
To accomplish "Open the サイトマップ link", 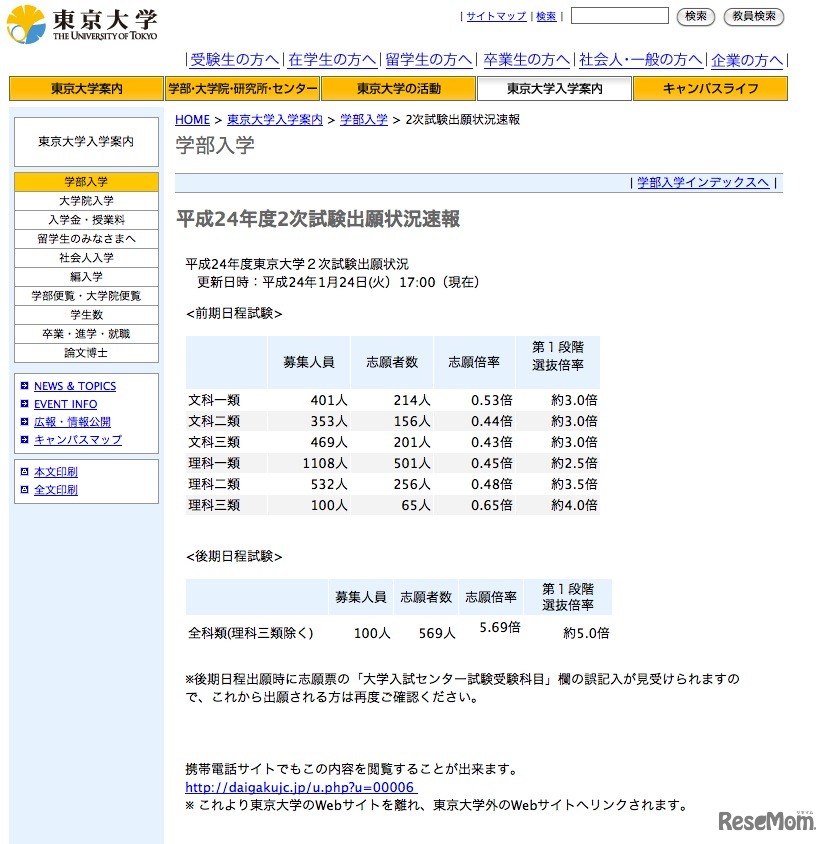I will point(496,16).
